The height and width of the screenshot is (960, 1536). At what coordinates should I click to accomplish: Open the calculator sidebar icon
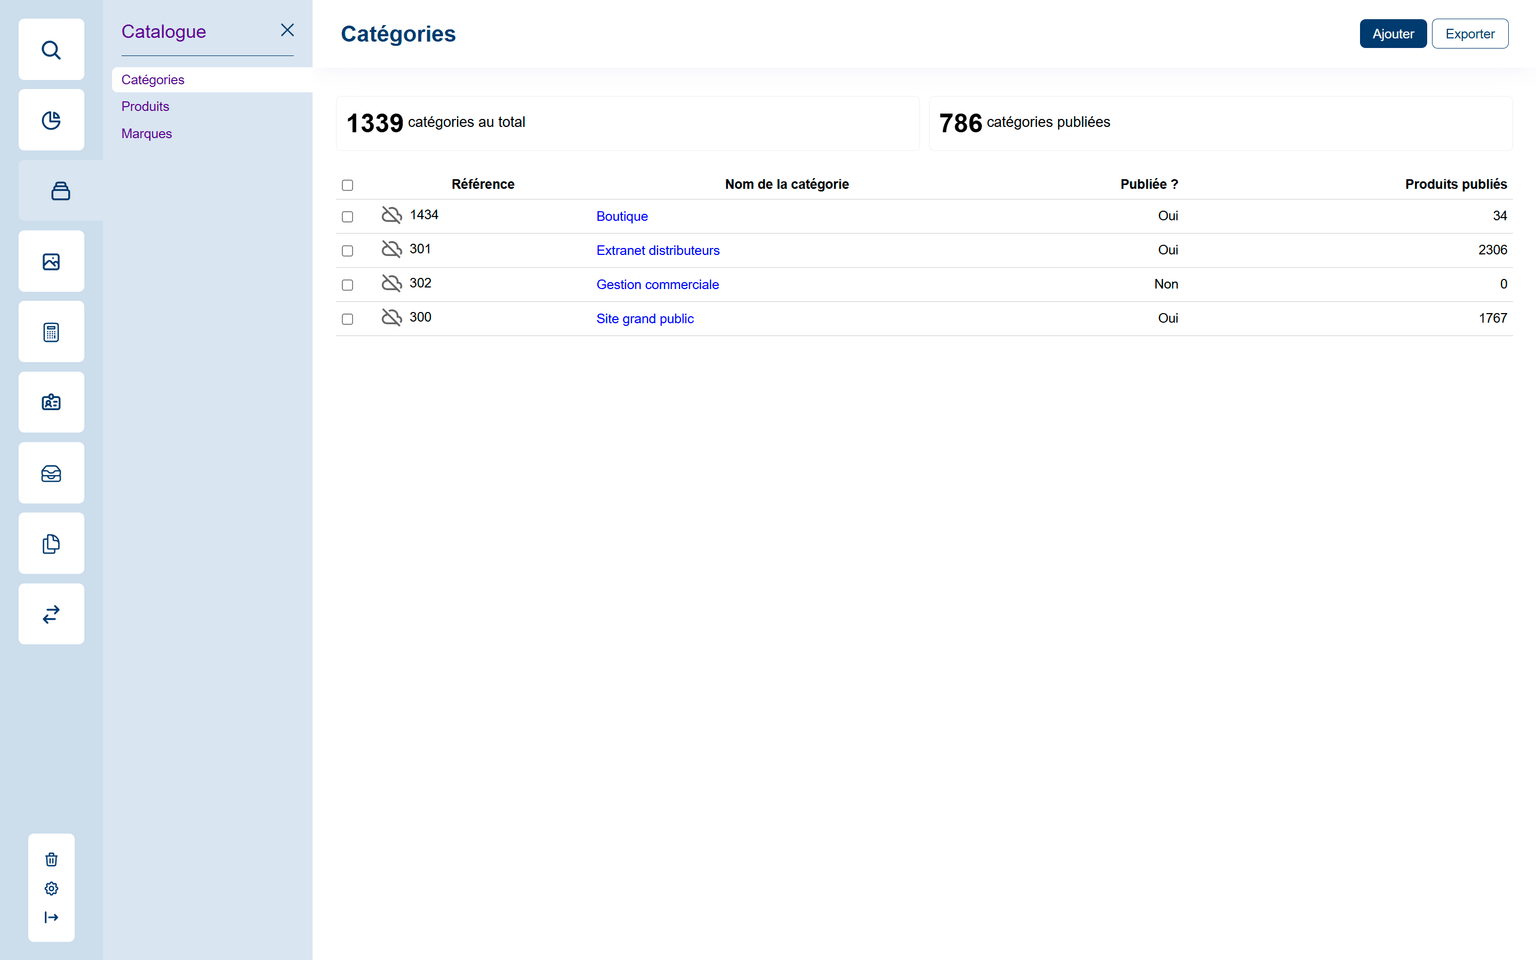coord(51,332)
